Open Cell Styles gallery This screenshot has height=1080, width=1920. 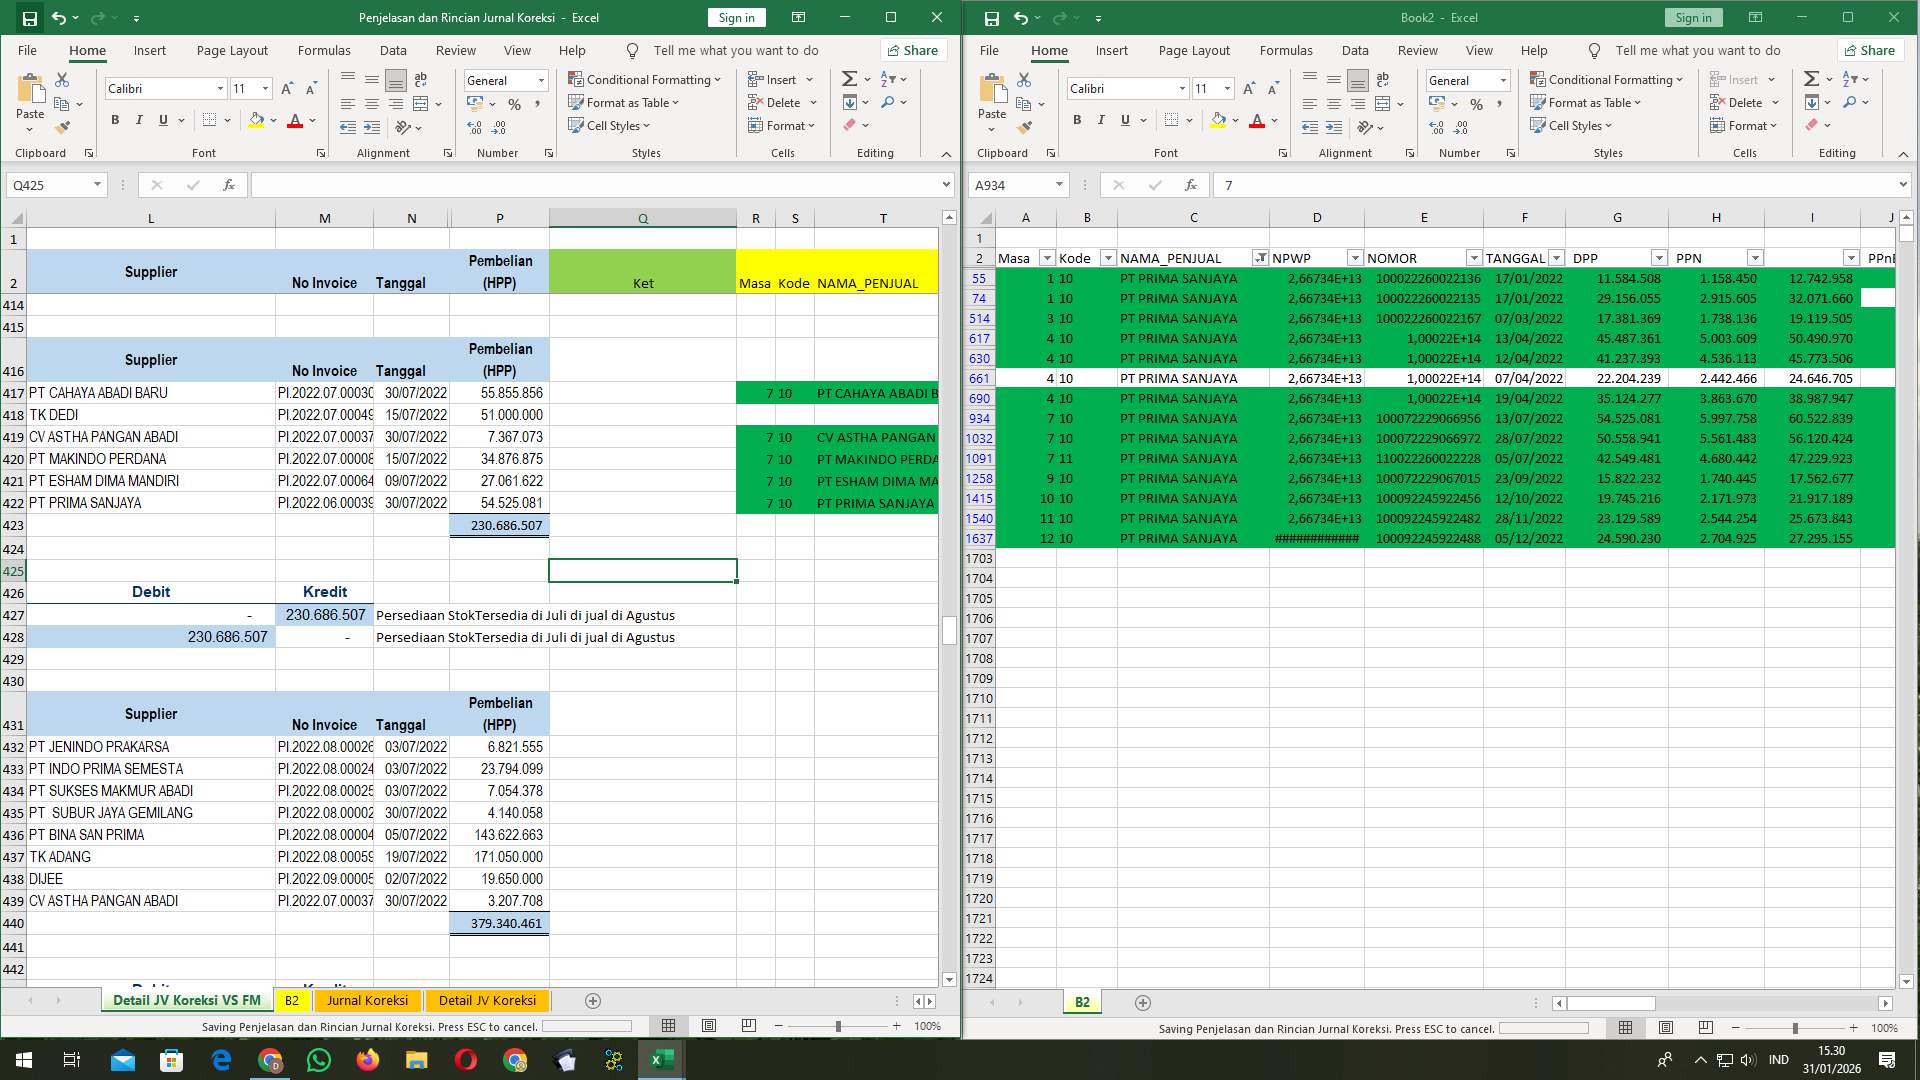point(609,125)
